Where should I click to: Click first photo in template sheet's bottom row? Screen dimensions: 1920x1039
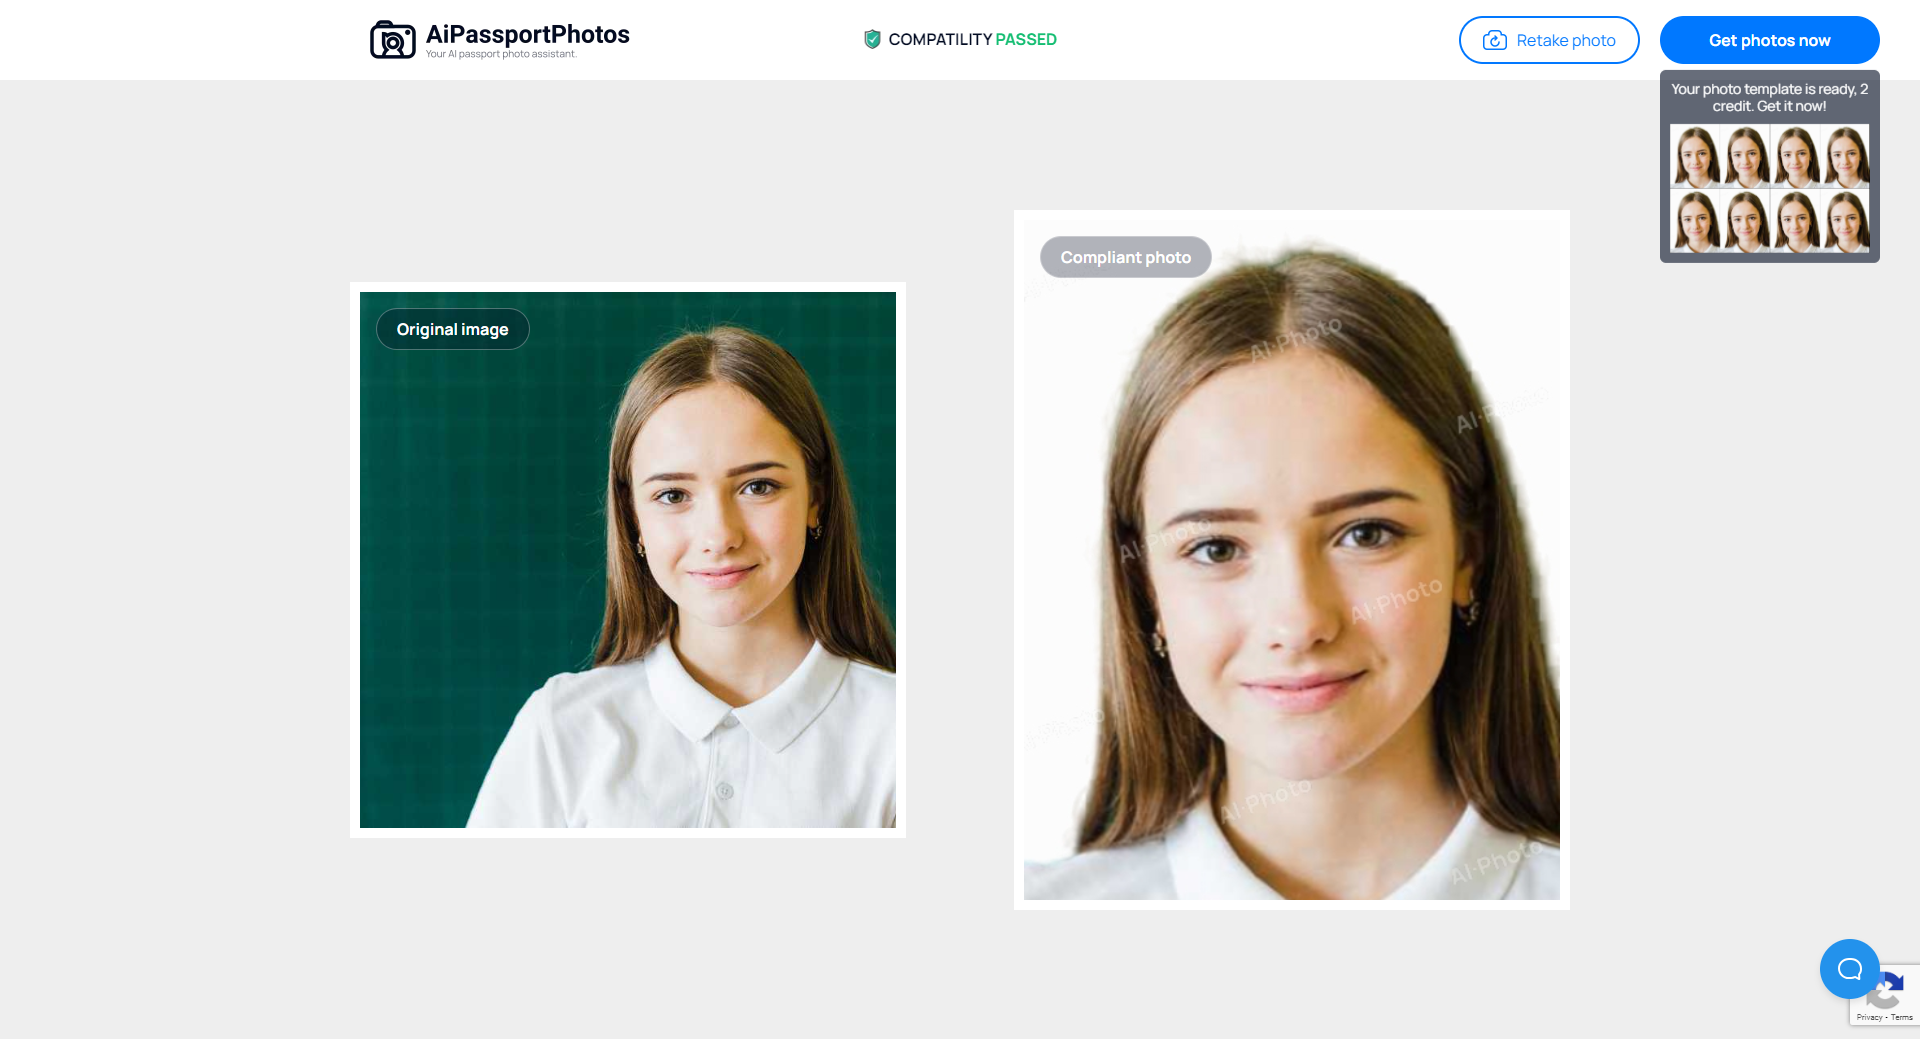[x=1696, y=221]
